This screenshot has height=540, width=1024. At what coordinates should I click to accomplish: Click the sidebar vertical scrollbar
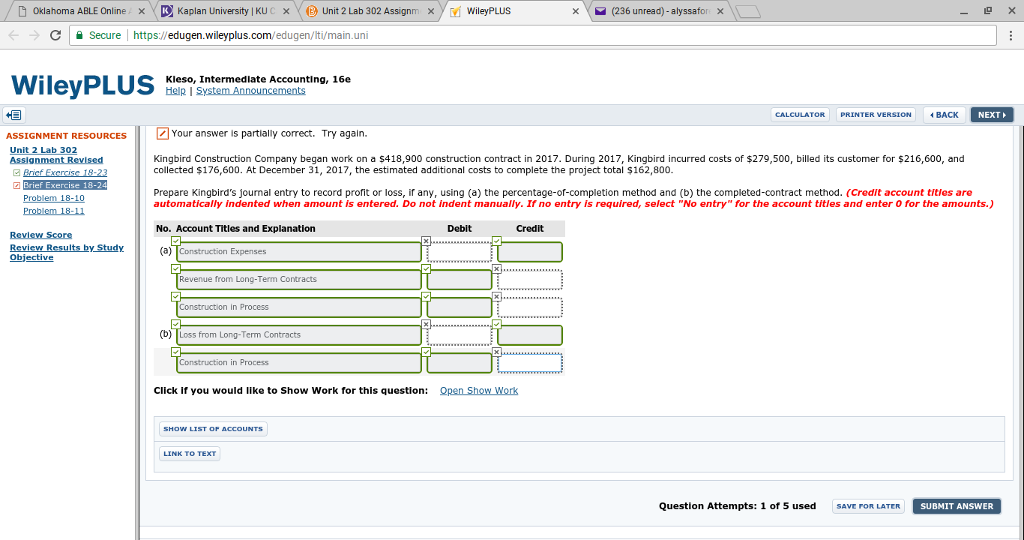pyautogui.click(x=137, y=332)
